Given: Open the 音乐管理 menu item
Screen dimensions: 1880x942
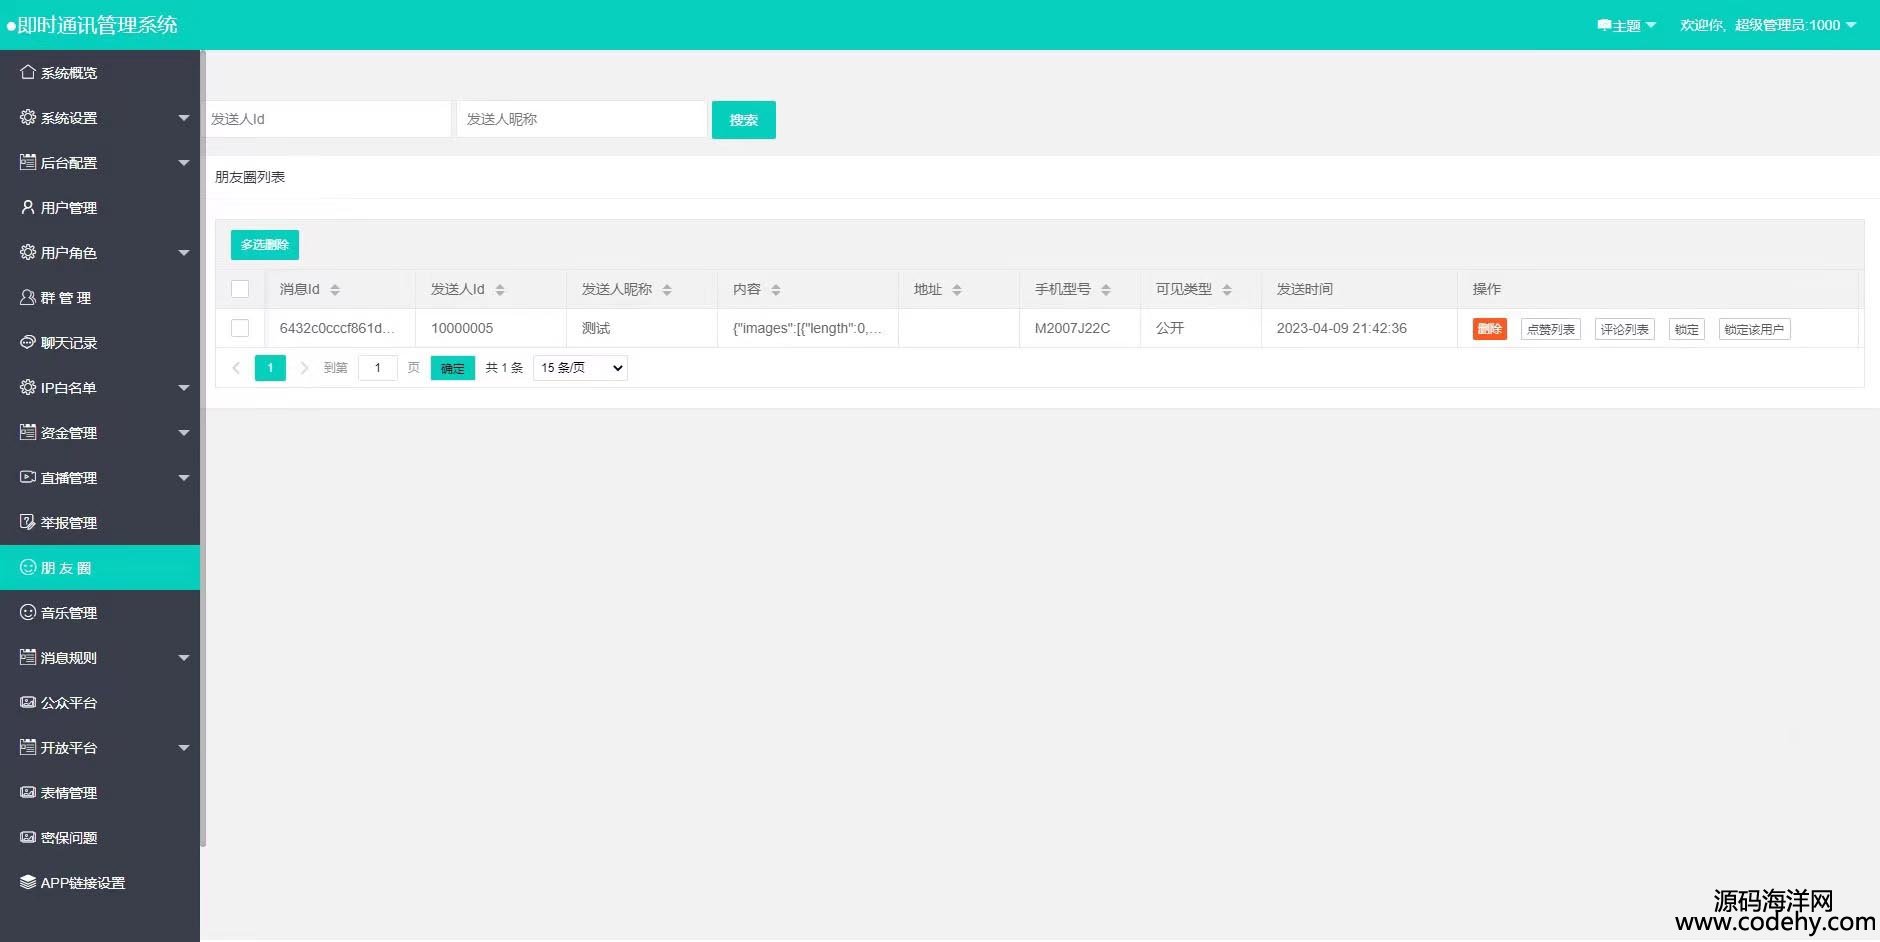Looking at the screenshot, I should click(100, 612).
